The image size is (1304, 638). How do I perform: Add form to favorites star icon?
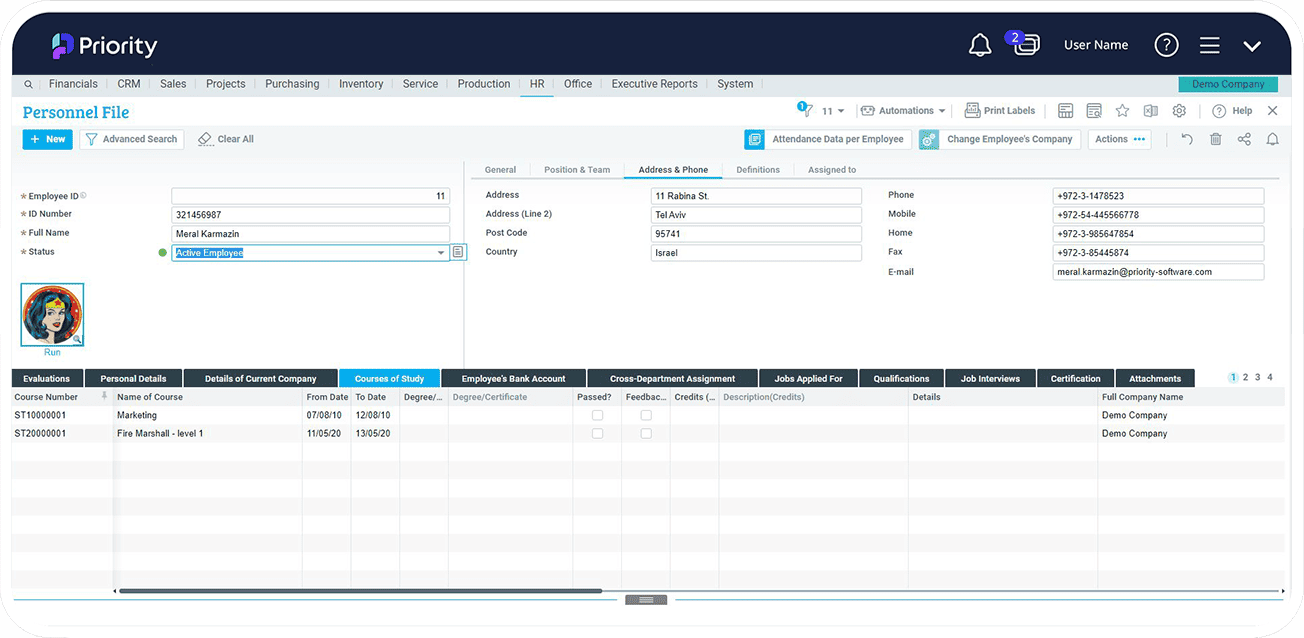[1122, 111]
